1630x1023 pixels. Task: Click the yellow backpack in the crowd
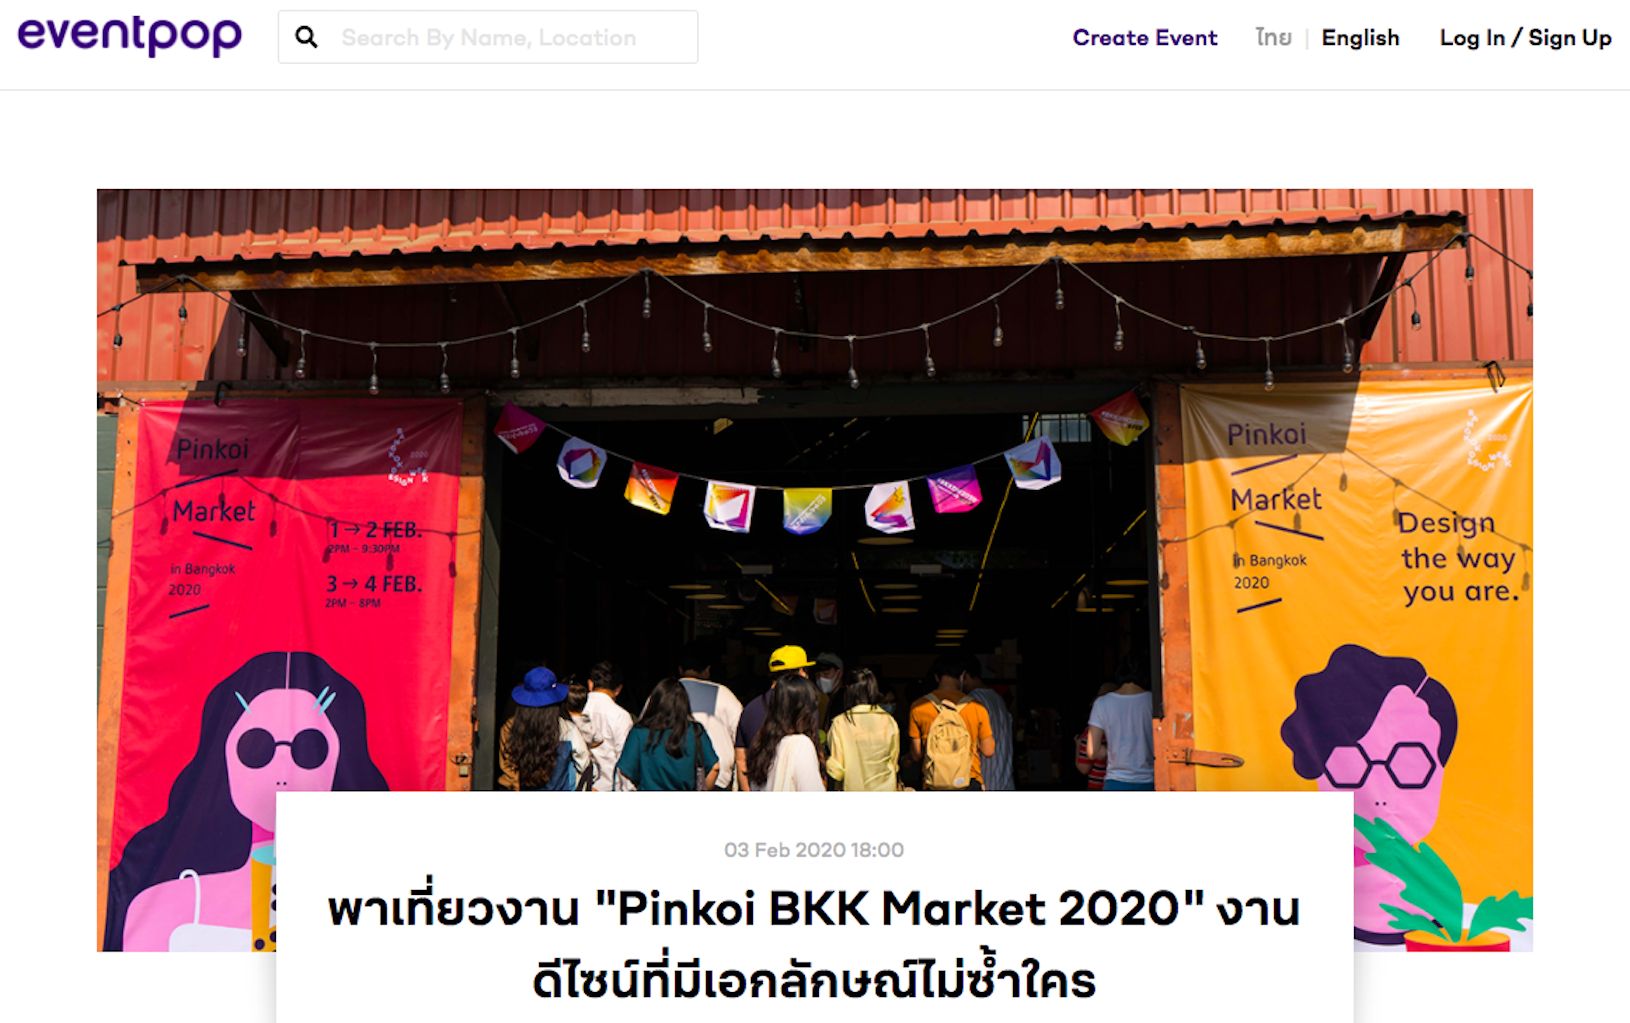pyautogui.click(x=947, y=743)
